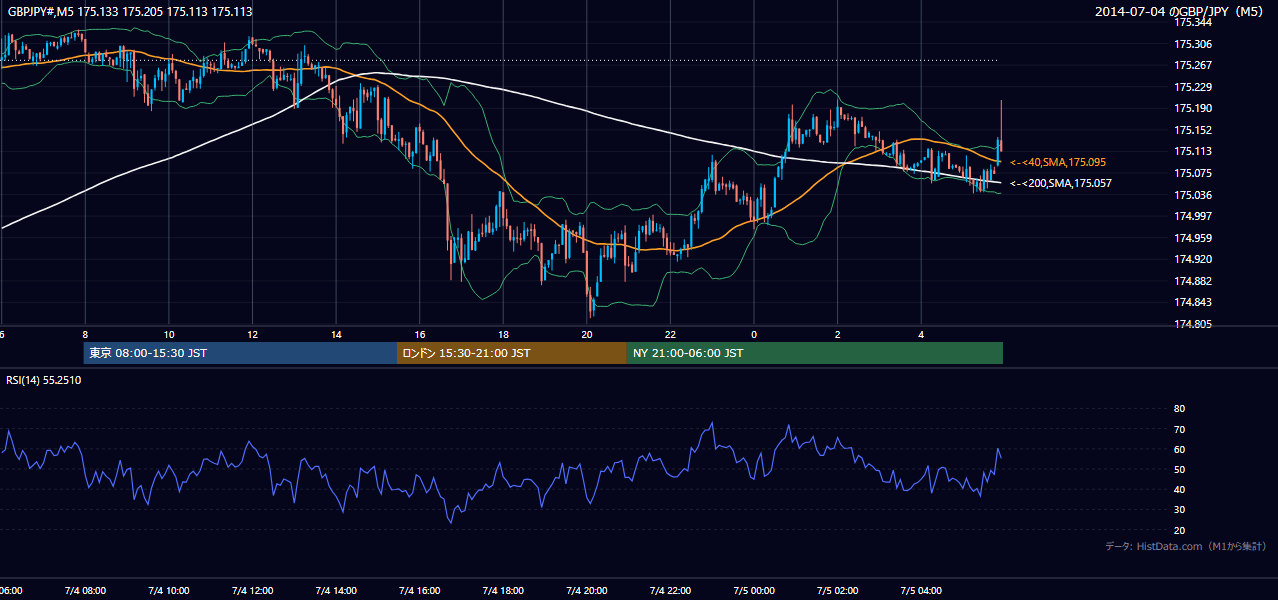This screenshot has height=600, width=1278.
Task: Click the London 15:30-21:00 JST session bar
Action: click(512, 353)
